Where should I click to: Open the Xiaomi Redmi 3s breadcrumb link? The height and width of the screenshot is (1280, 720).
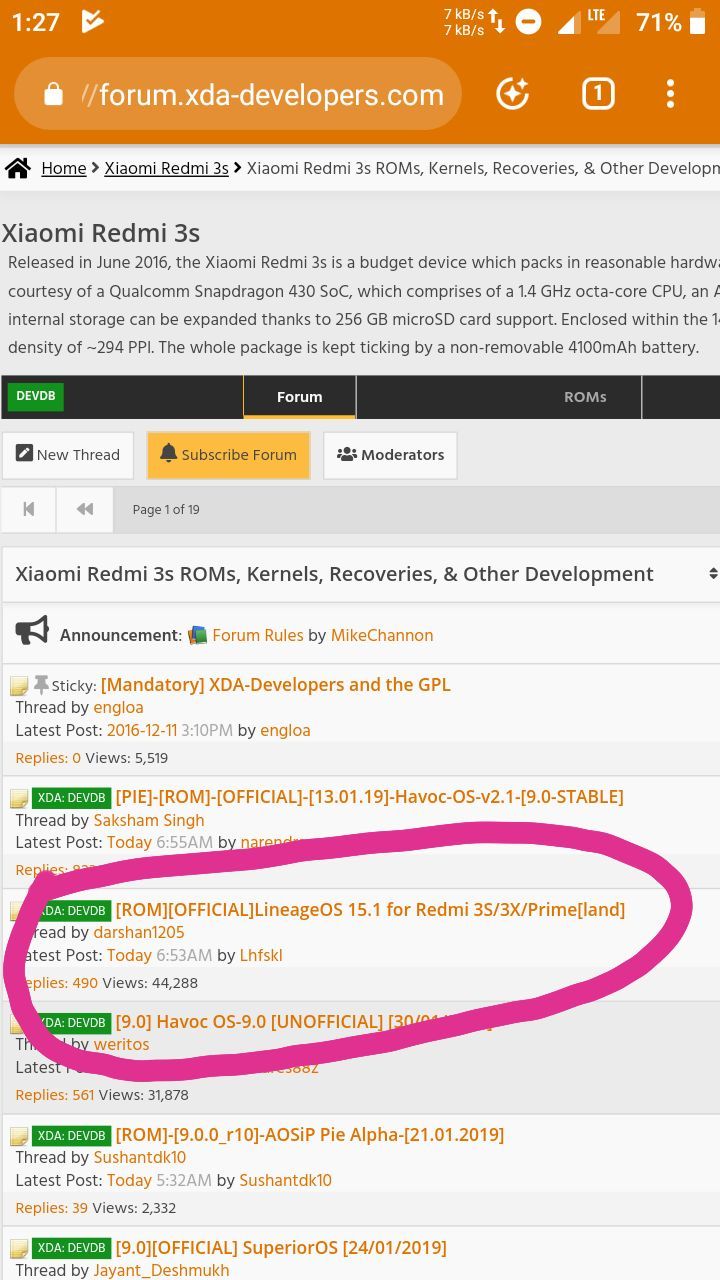[x=166, y=168]
